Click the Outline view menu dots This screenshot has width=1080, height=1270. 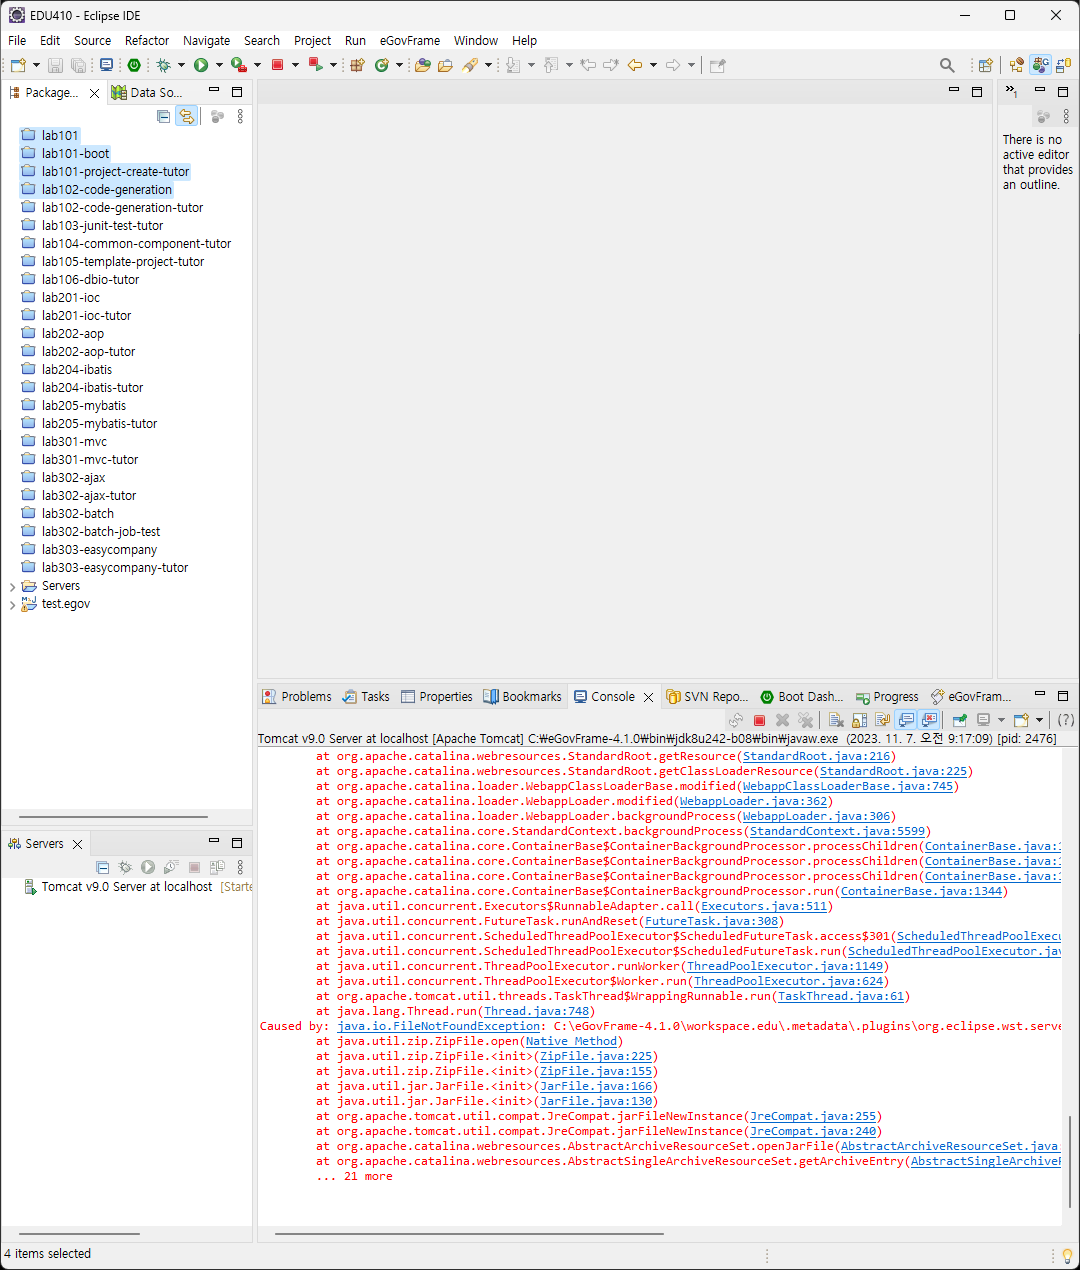pyautogui.click(x=1066, y=117)
